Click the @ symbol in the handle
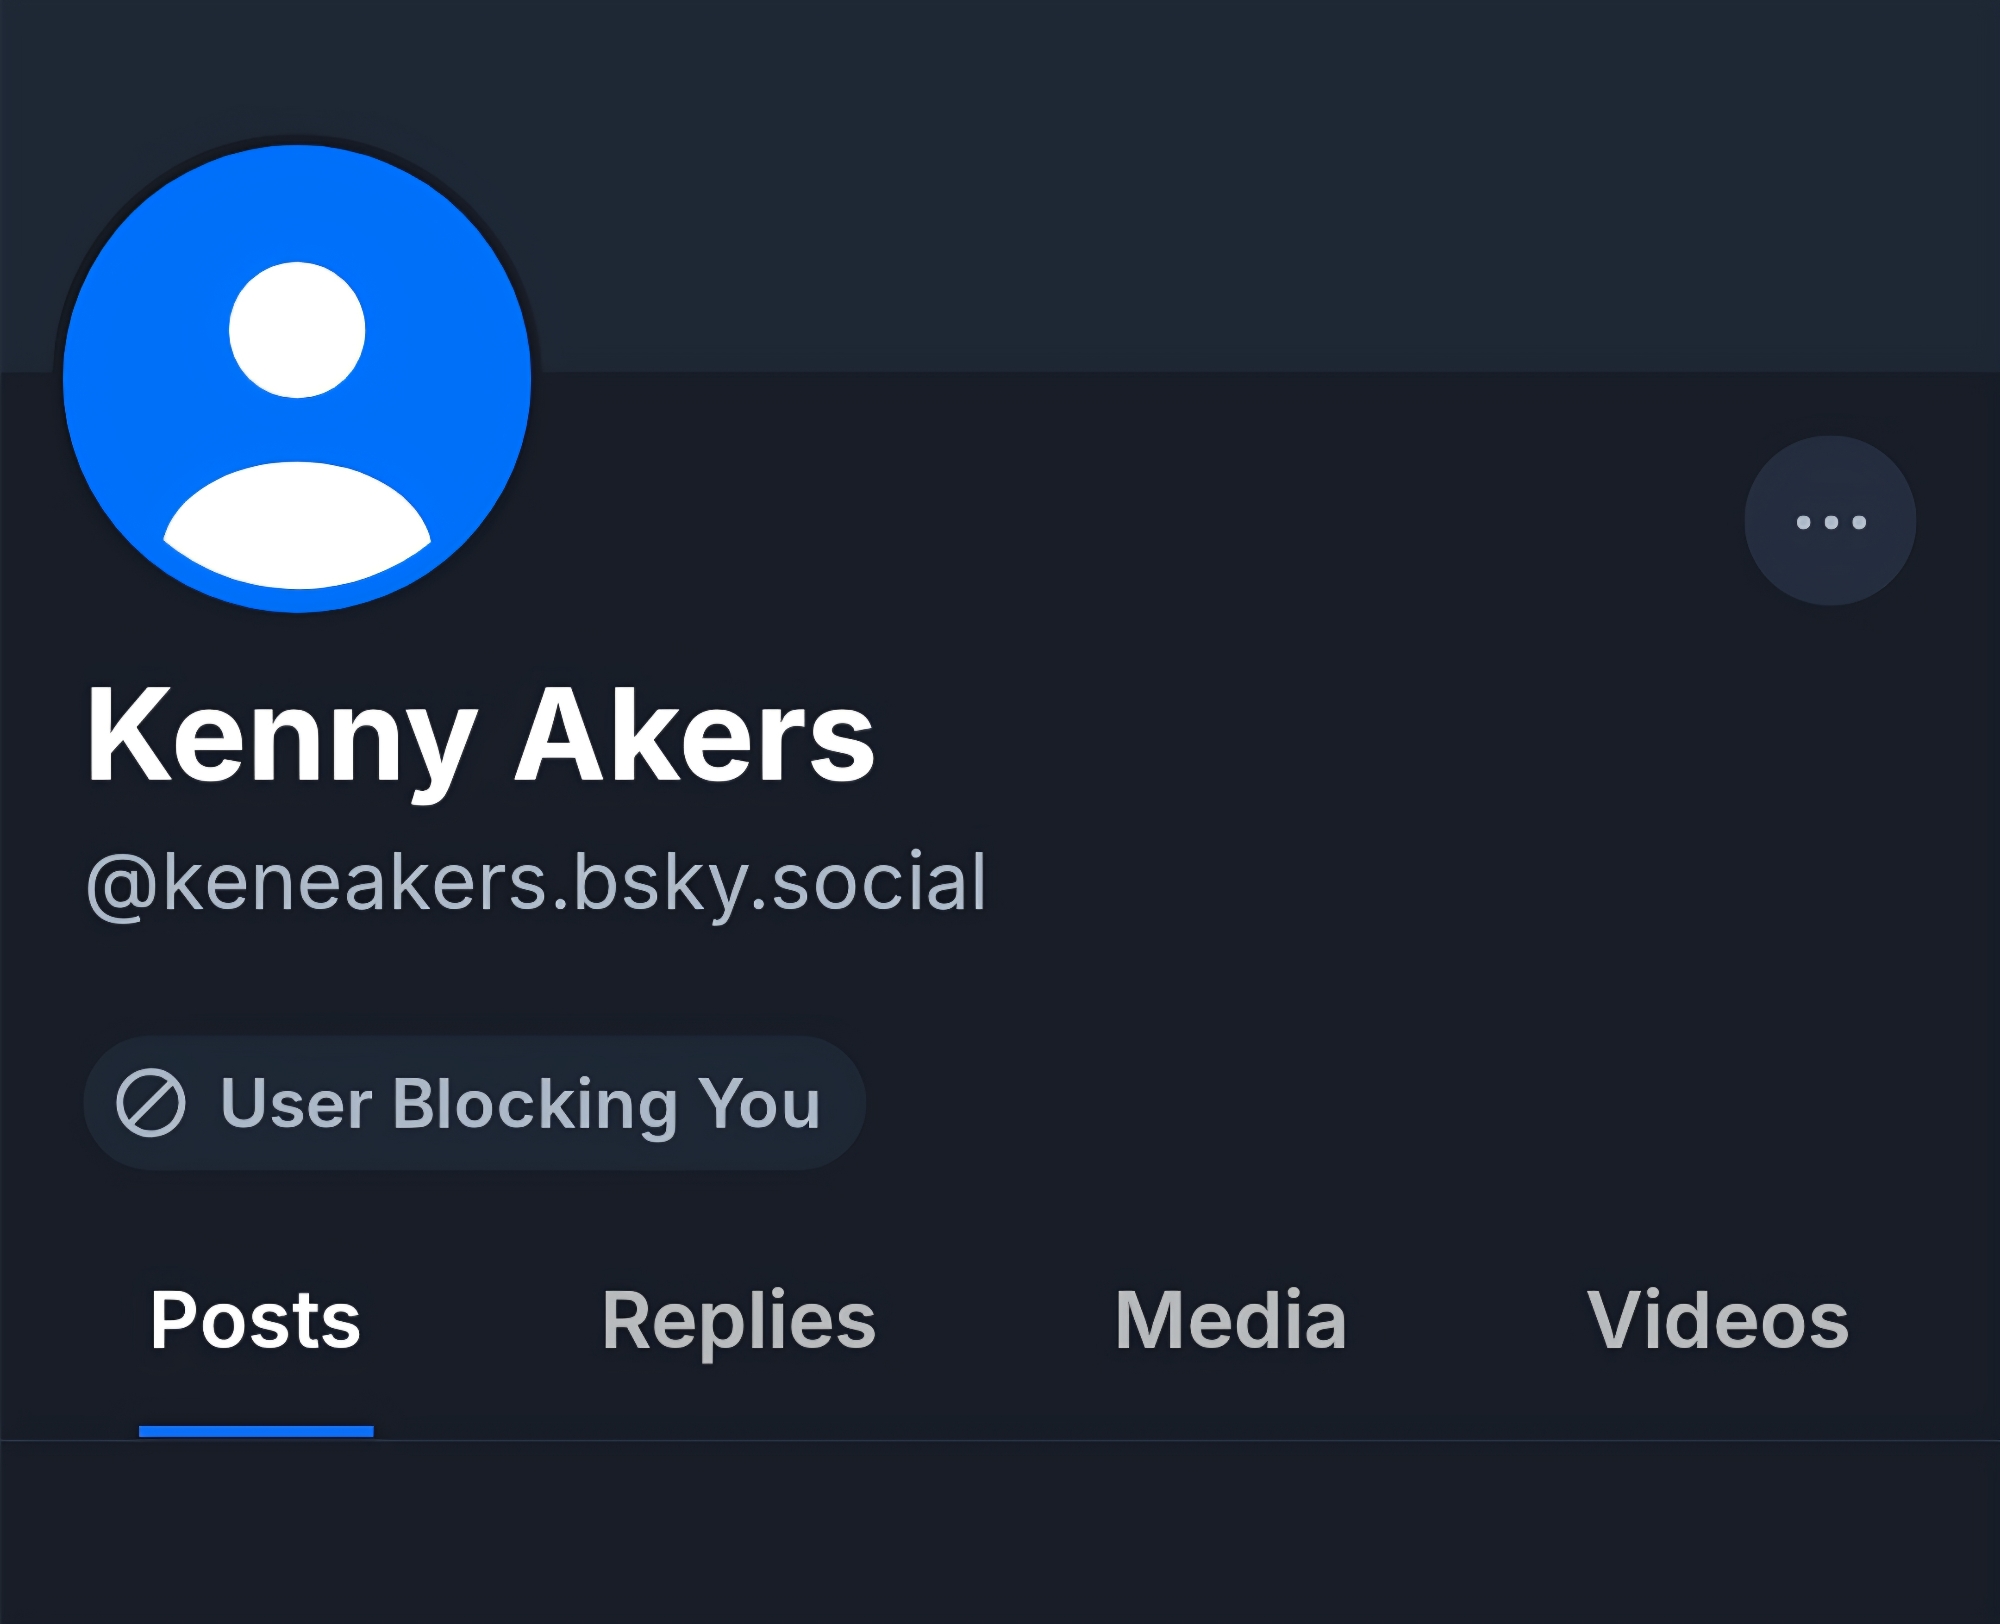The image size is (2000, 1624). point(122,886)
